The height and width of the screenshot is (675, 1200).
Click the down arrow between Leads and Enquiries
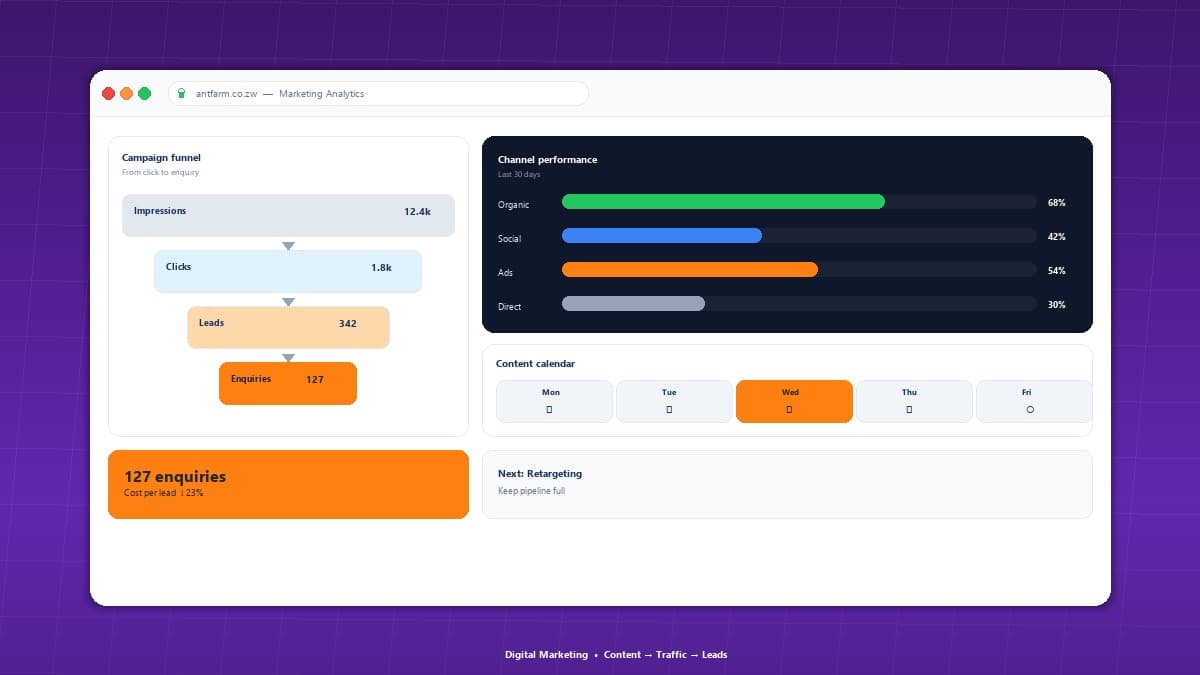[x=288, y=358]
